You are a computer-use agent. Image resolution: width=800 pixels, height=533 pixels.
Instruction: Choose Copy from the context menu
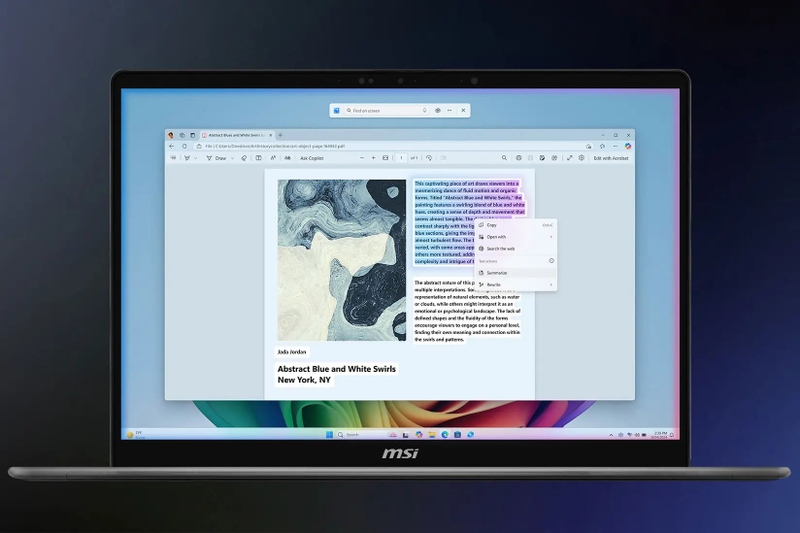coord(516,225)
